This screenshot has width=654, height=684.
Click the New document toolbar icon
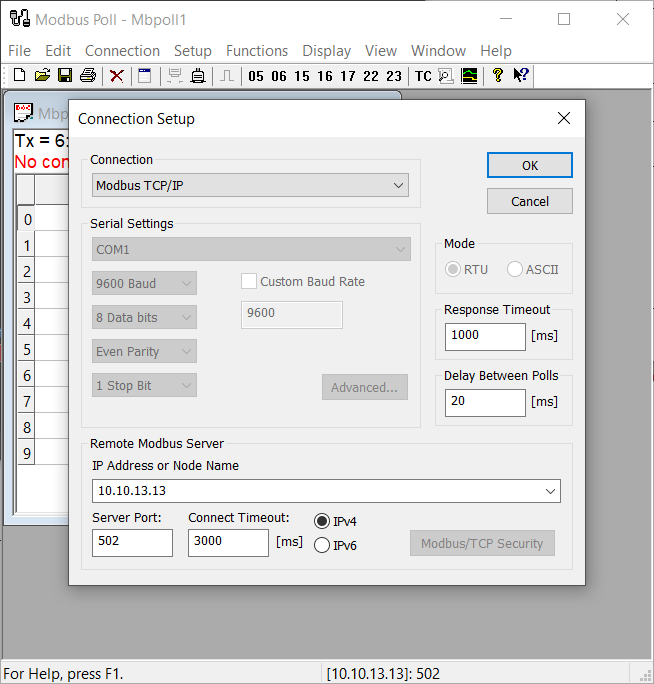coord(20,76)
